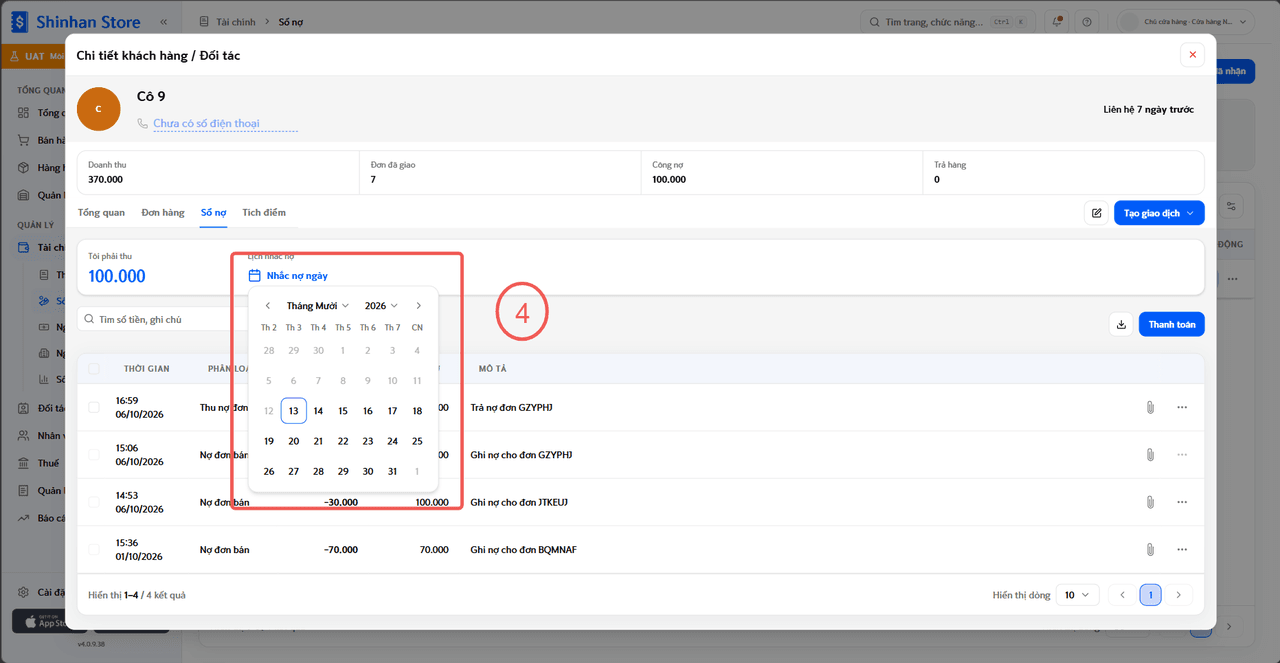Check the row at 16:59 06/10/2026
This screenshot has width=1280, height=663.
point(94,407)
